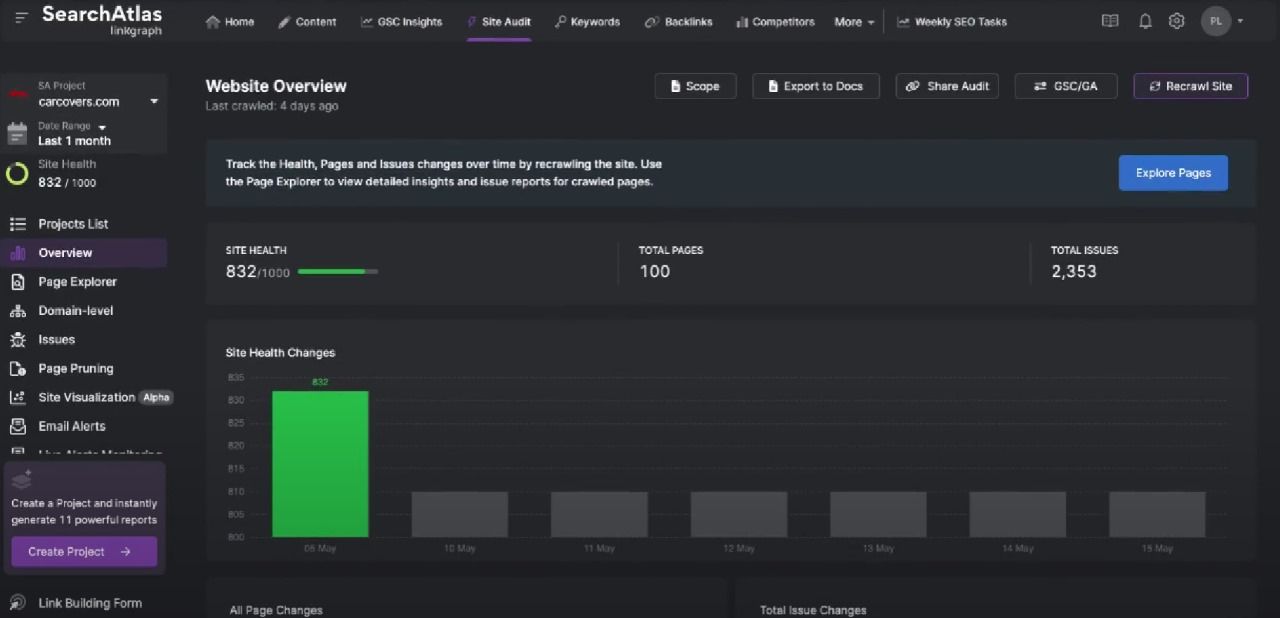Click the Site Health ring icon in sidebar
This screenshot has height=618, width=1280.
tap(17, 174)
